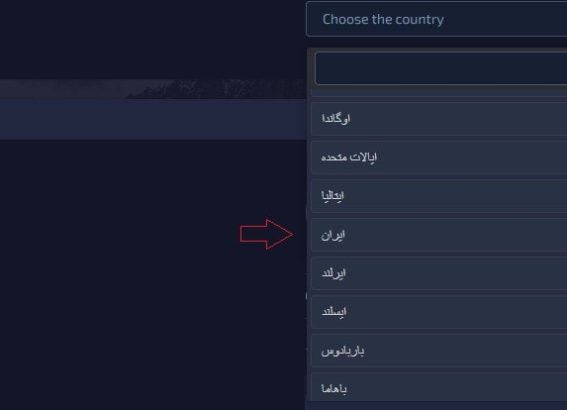The height and width of the screenshot is (410, 567).
Task: Select ایرلند (Ireland) list entry
Action: pos(439,273)
